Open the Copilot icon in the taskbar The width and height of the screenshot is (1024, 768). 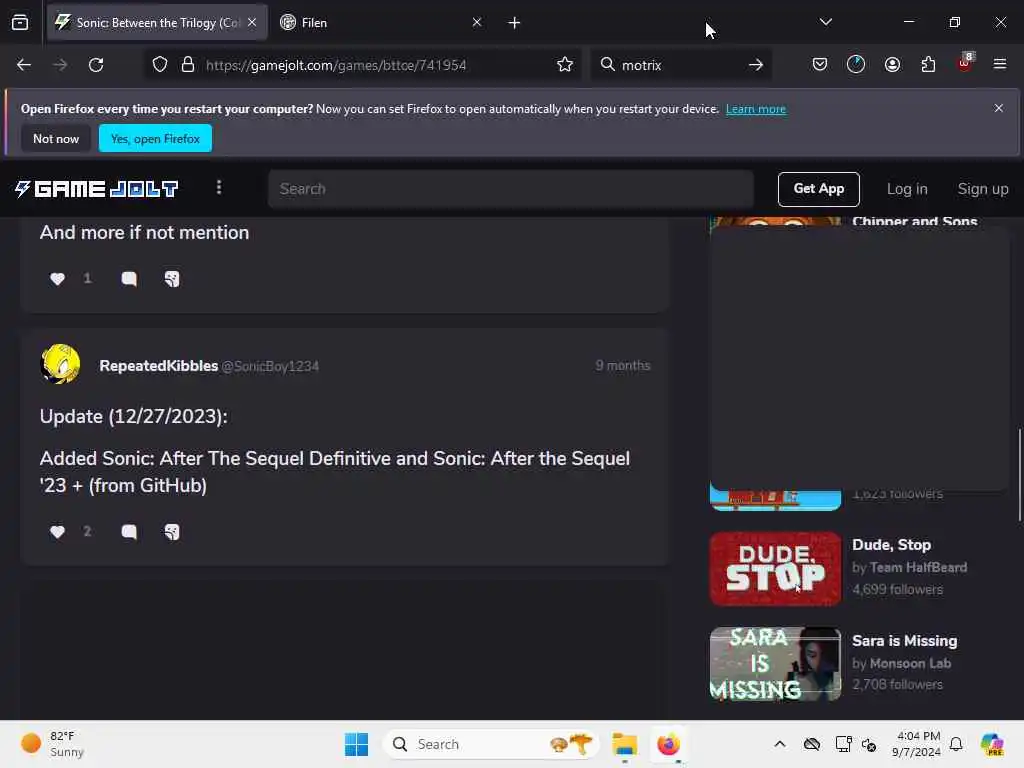[x=992, y=744]
